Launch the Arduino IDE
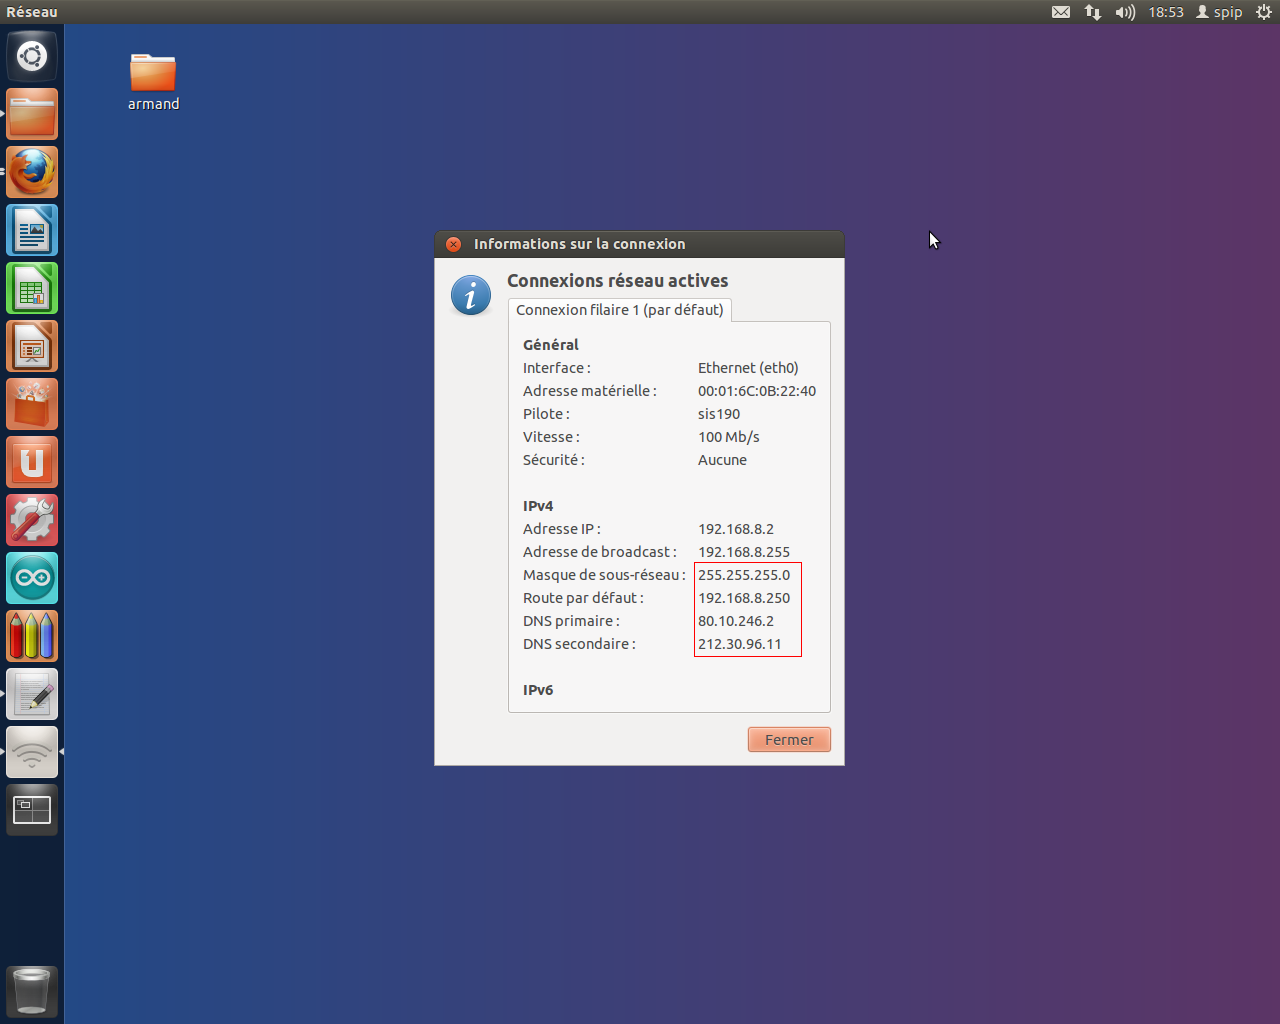Screen dimensions: 1280x1024 click(32, 578)
